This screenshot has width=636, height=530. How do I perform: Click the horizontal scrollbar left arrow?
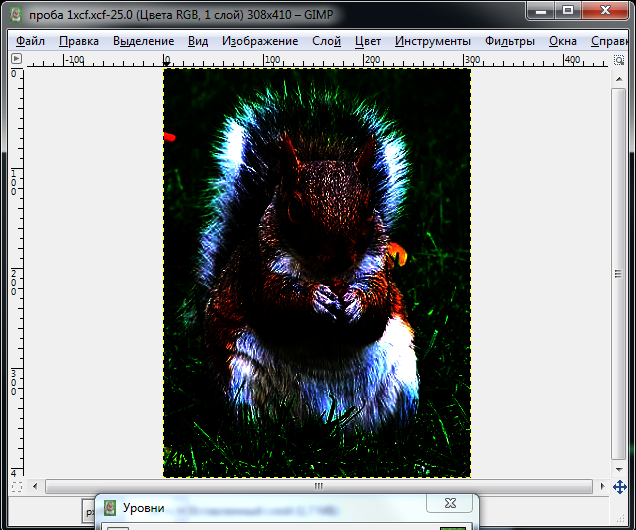[x=35, y=486]
